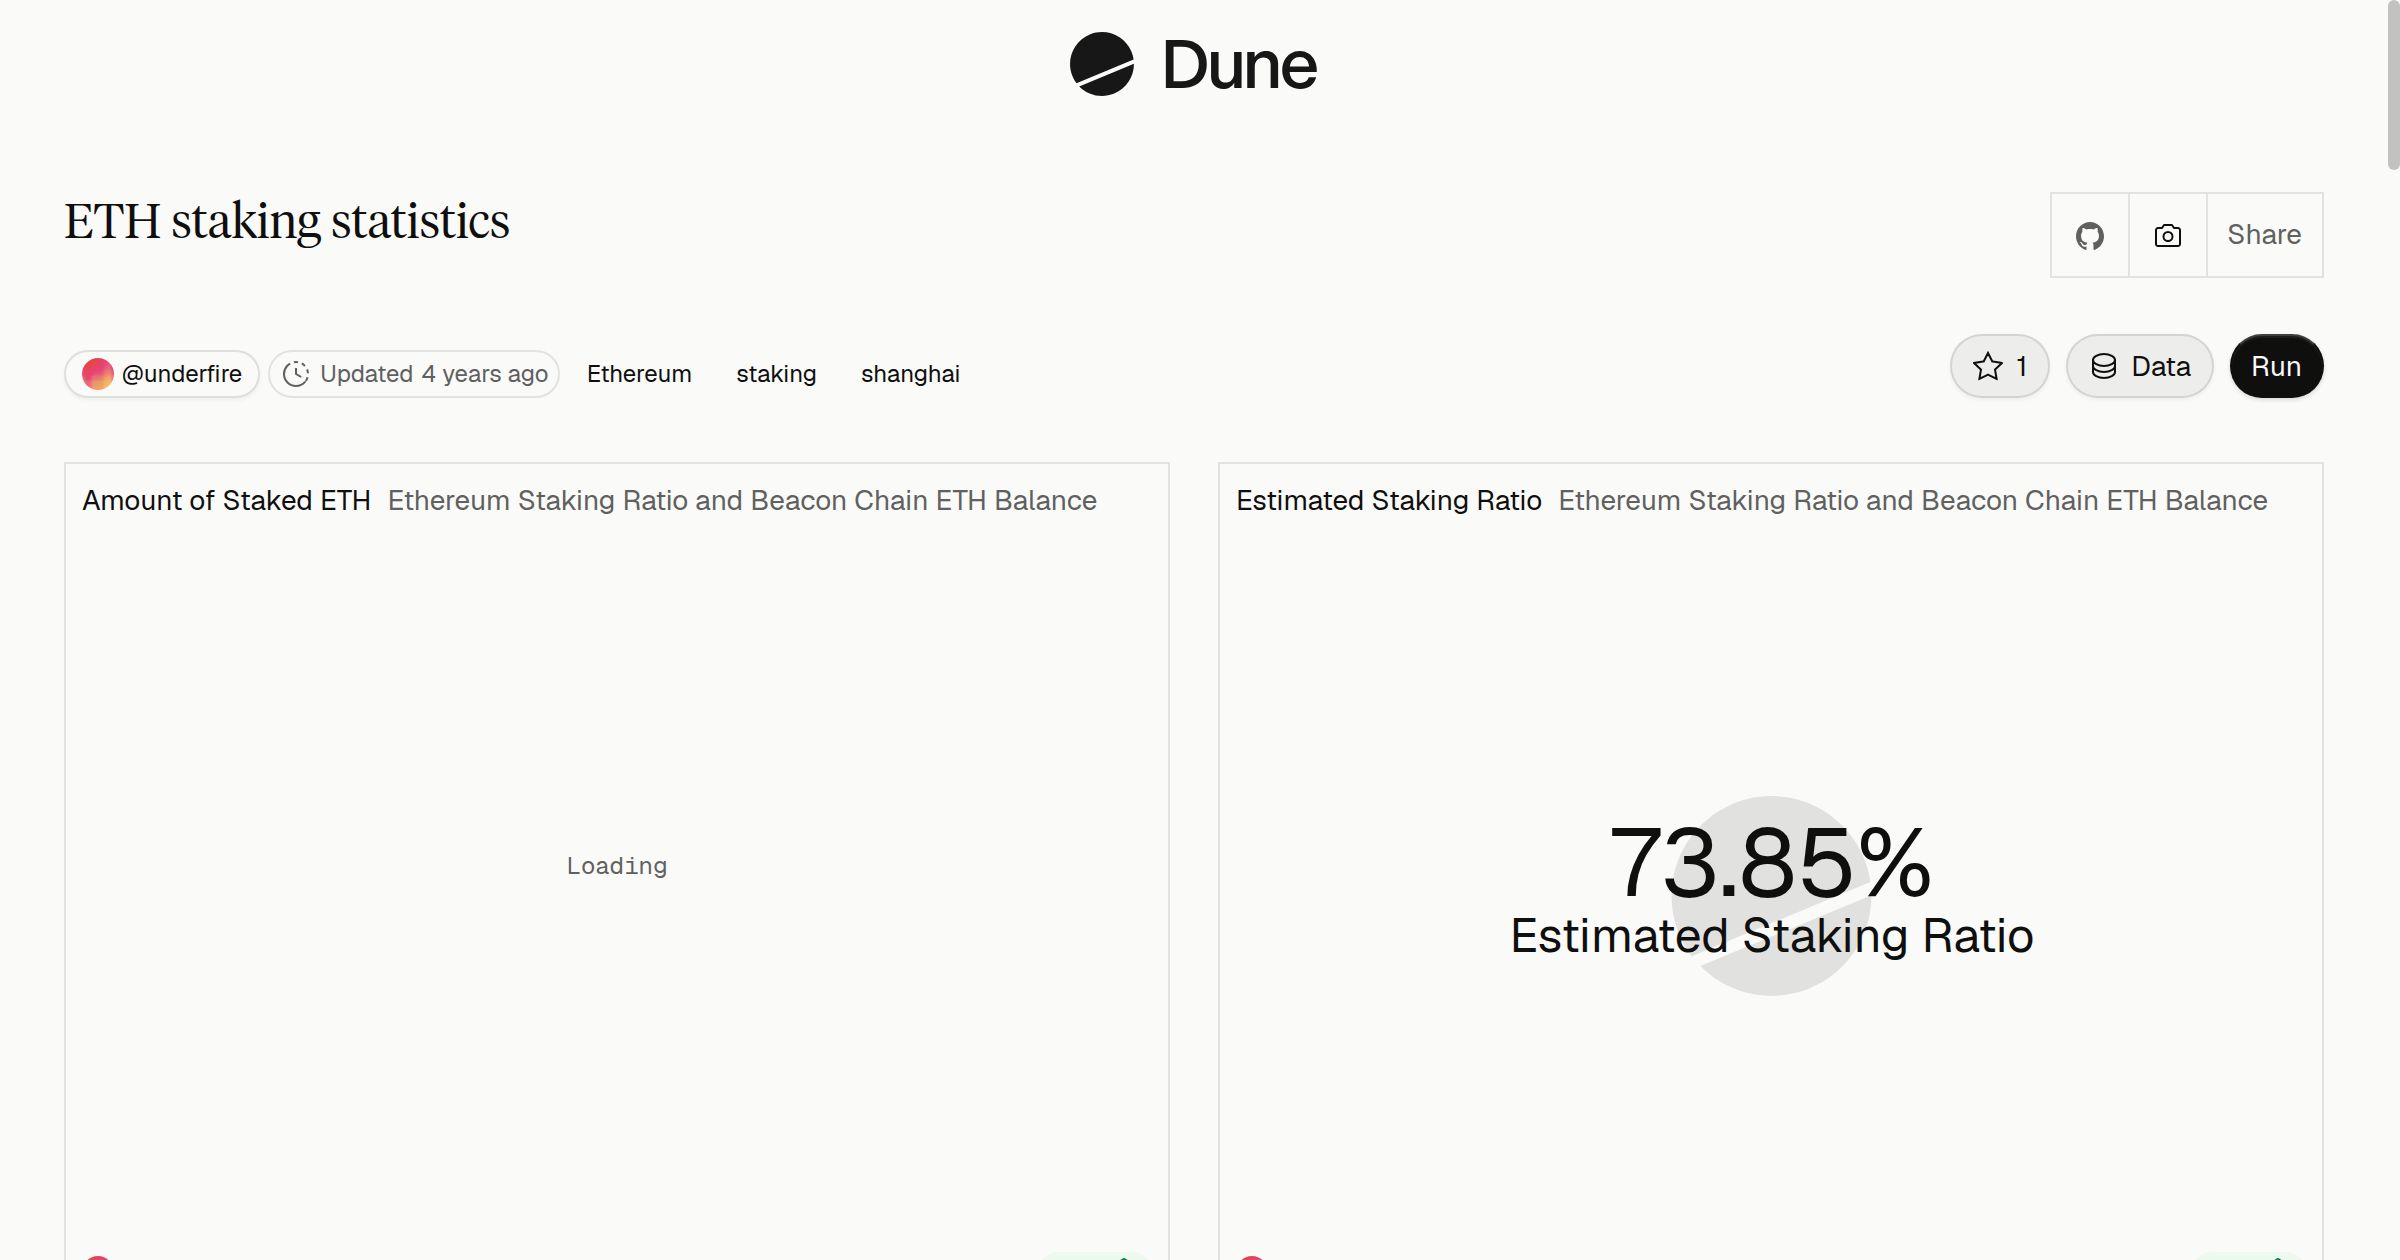
Task: Select the Ethereum tag
Action: tap(639, 374)
